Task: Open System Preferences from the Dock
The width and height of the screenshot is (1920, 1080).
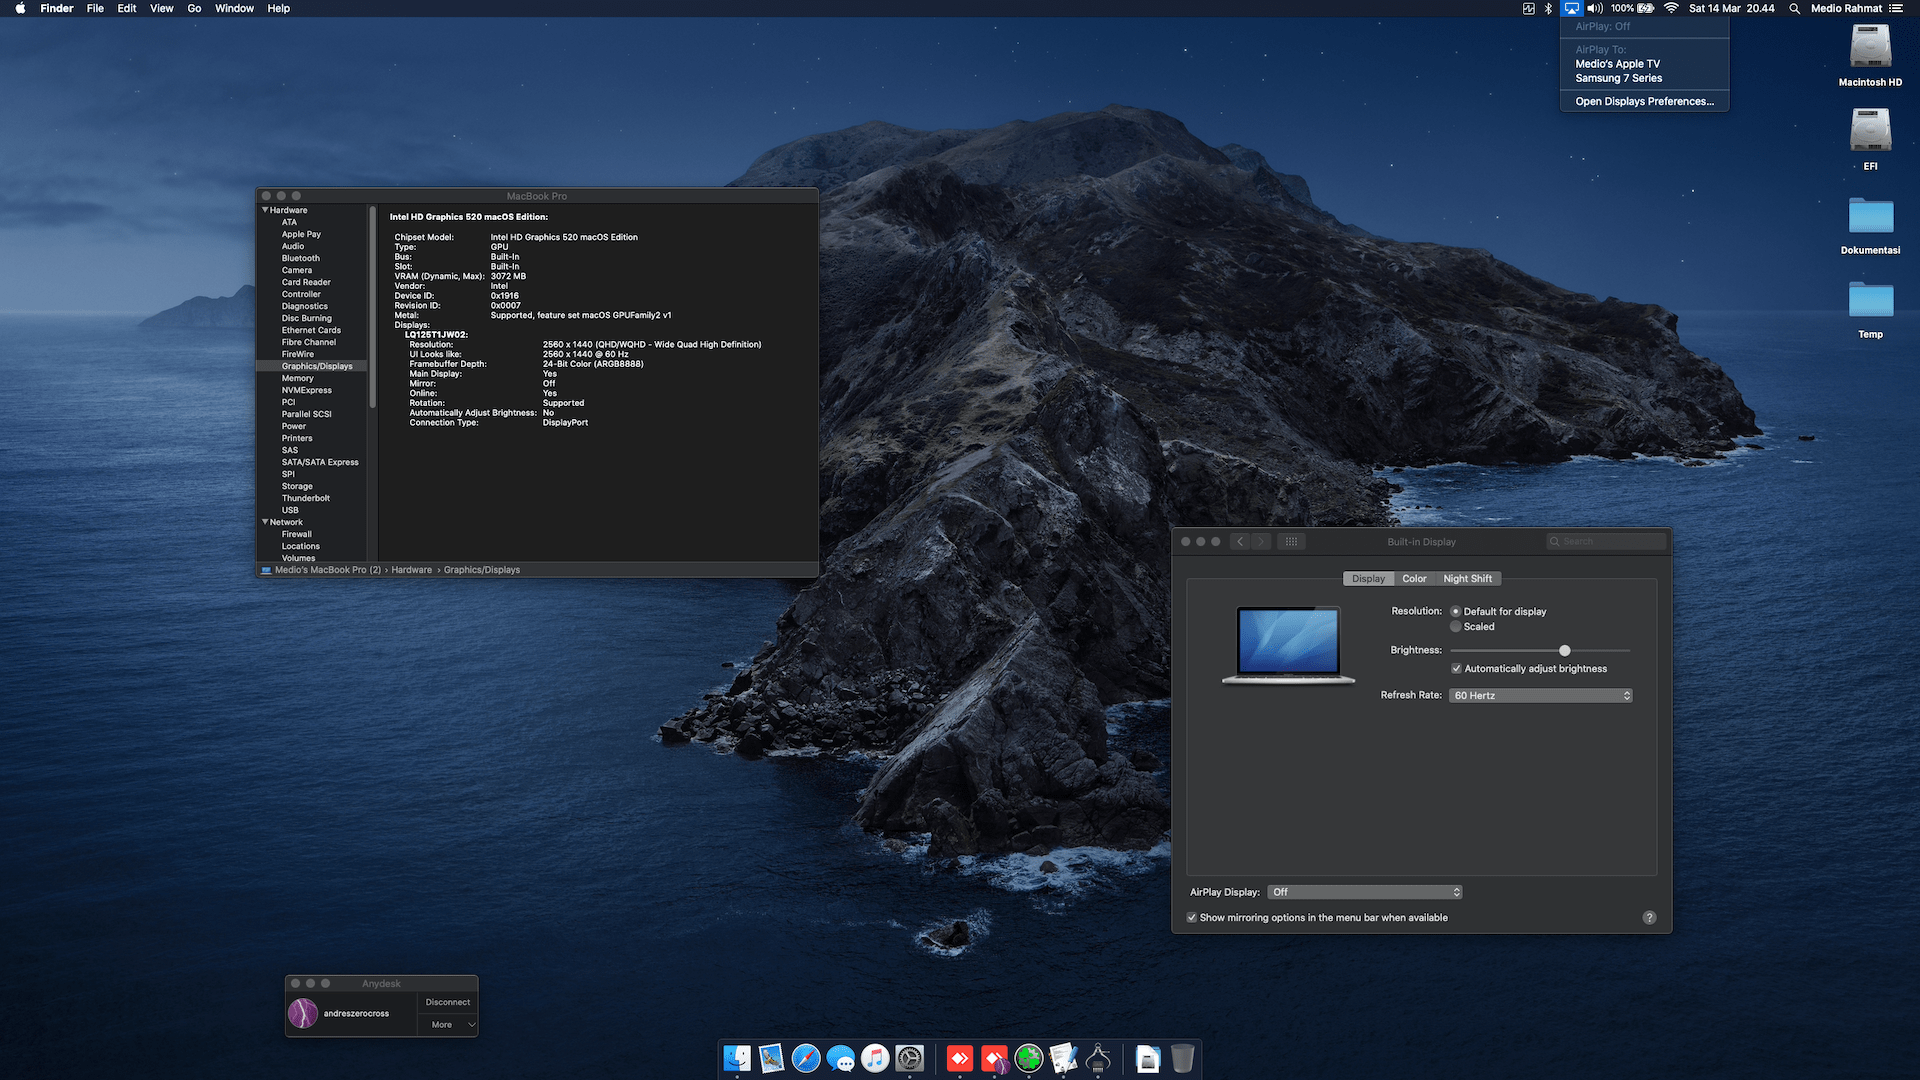Action: pyautogui.click(x=910, y=1058)
